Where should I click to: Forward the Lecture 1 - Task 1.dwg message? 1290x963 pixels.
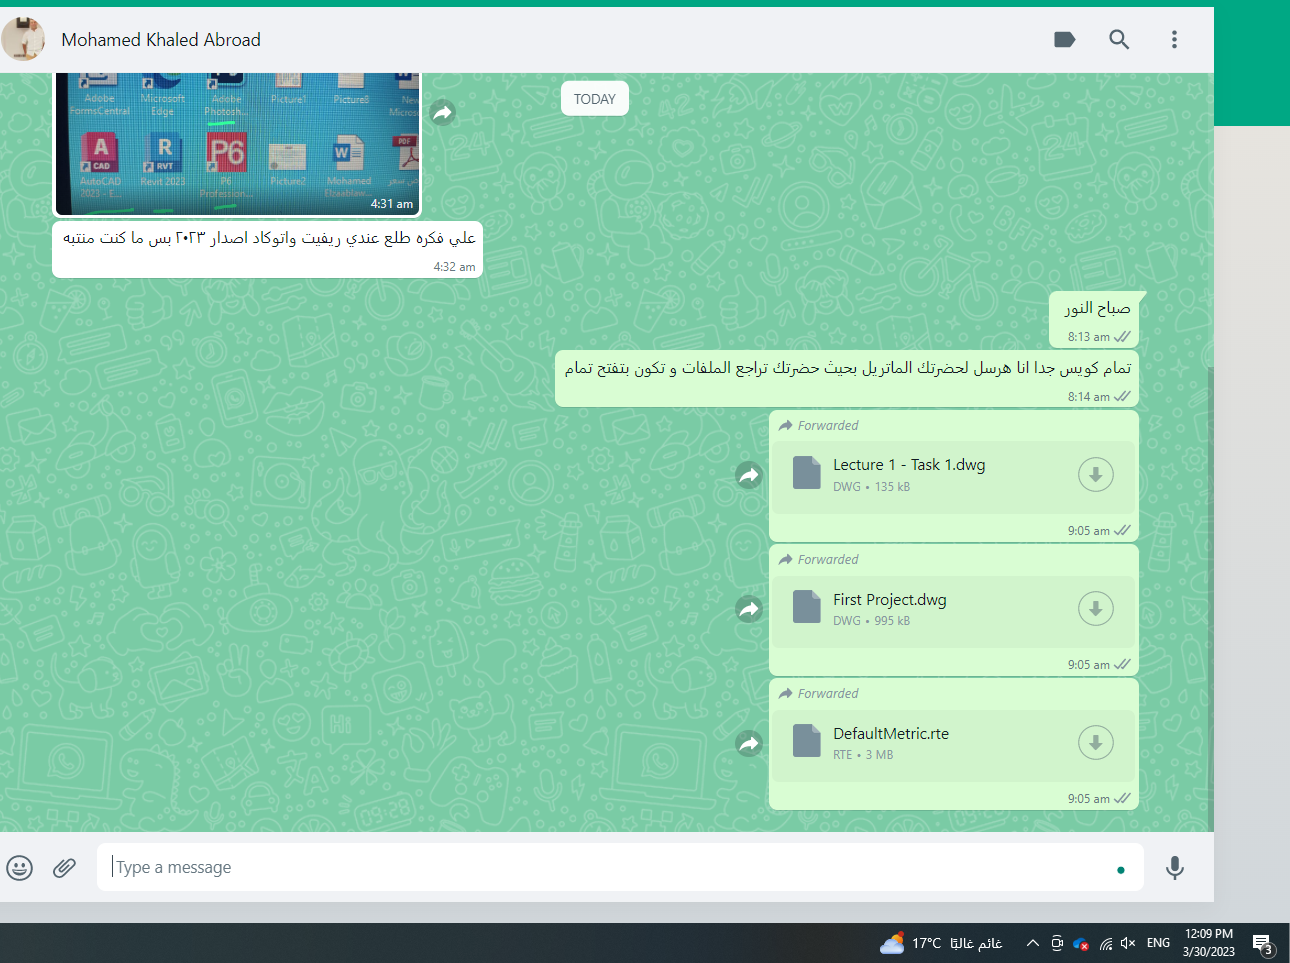click(x=750, y=475)
